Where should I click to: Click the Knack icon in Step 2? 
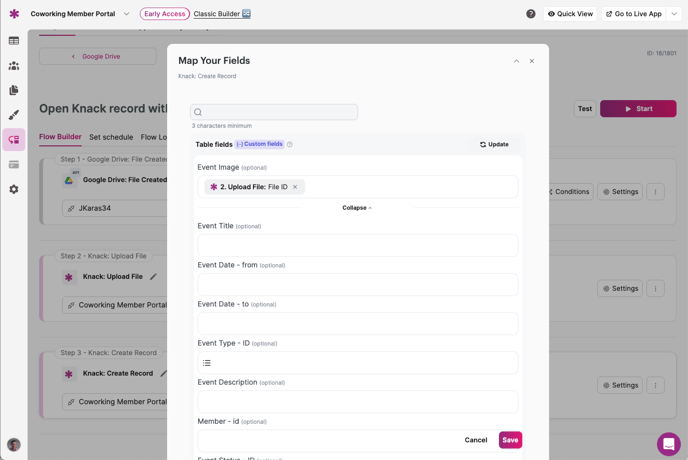69,277
